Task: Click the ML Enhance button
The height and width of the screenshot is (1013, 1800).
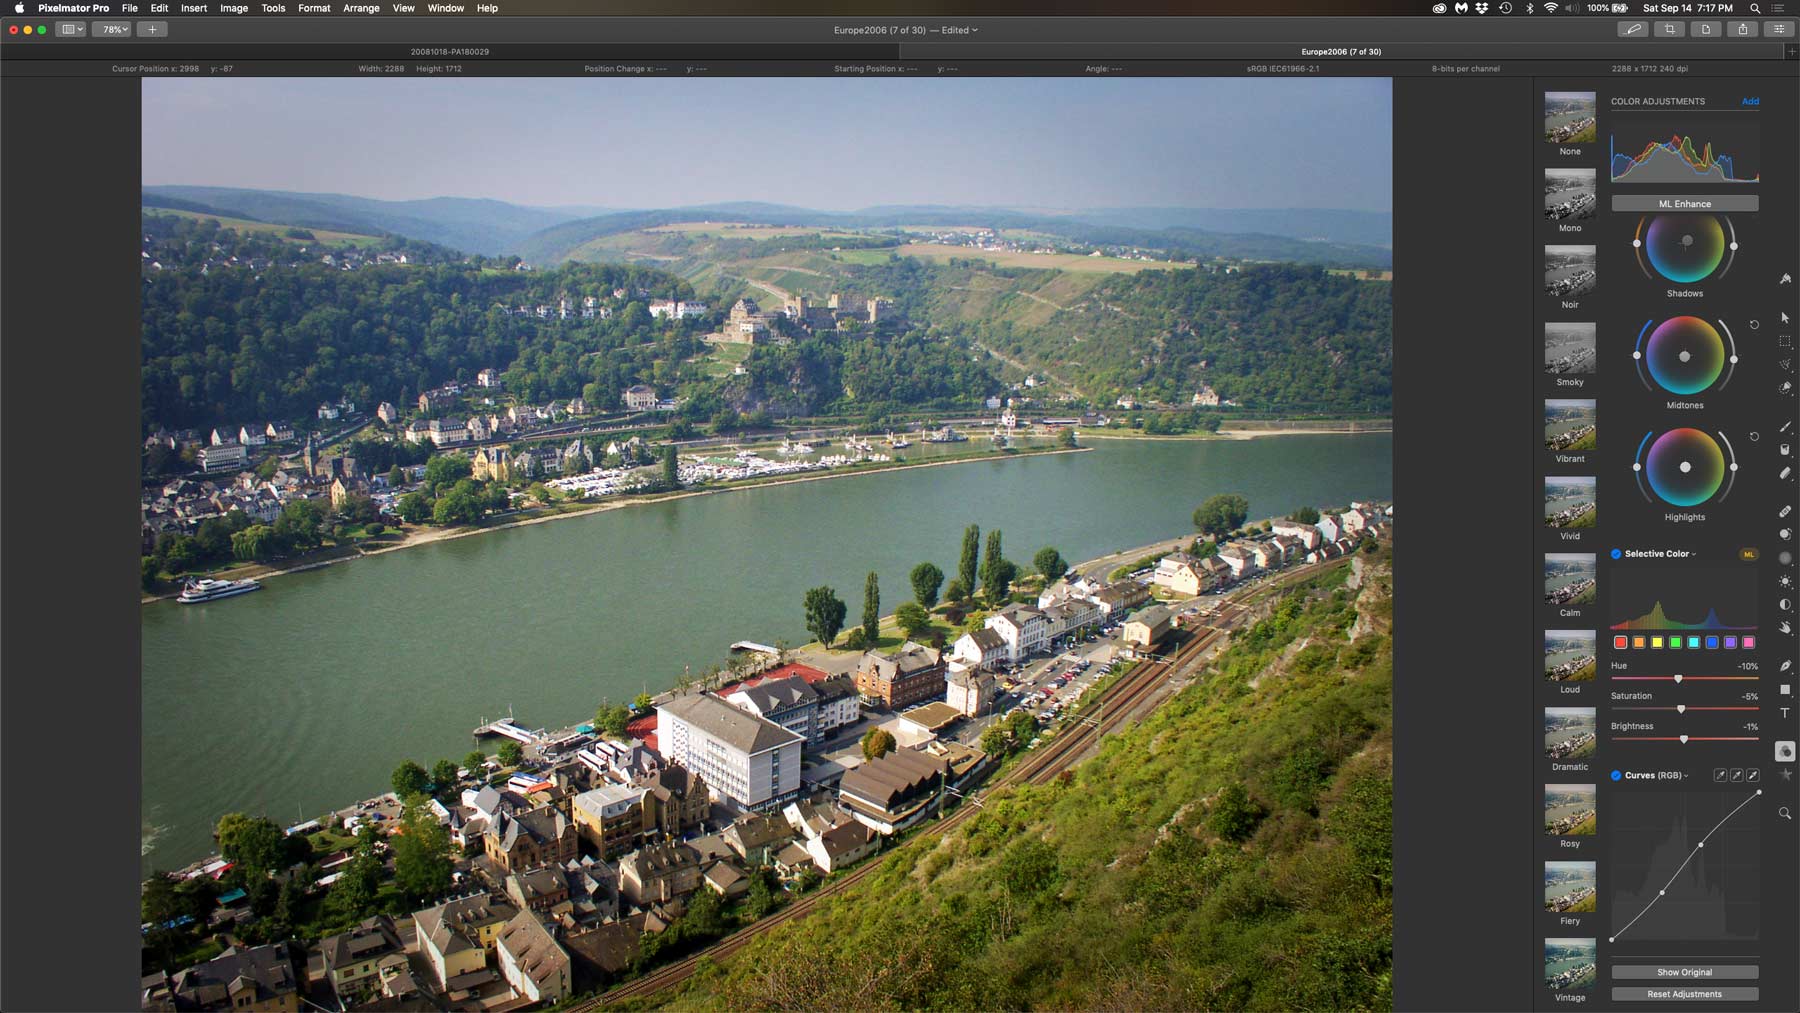Action: (1685, 204)
